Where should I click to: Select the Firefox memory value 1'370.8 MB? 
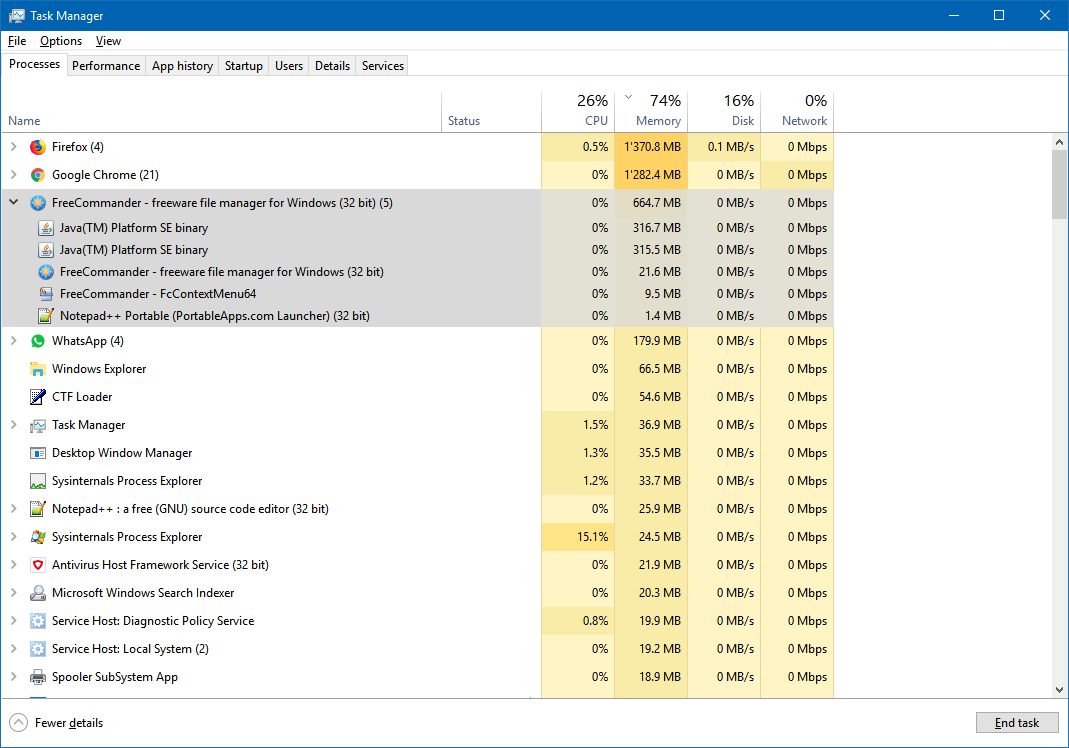click(651, 147)
